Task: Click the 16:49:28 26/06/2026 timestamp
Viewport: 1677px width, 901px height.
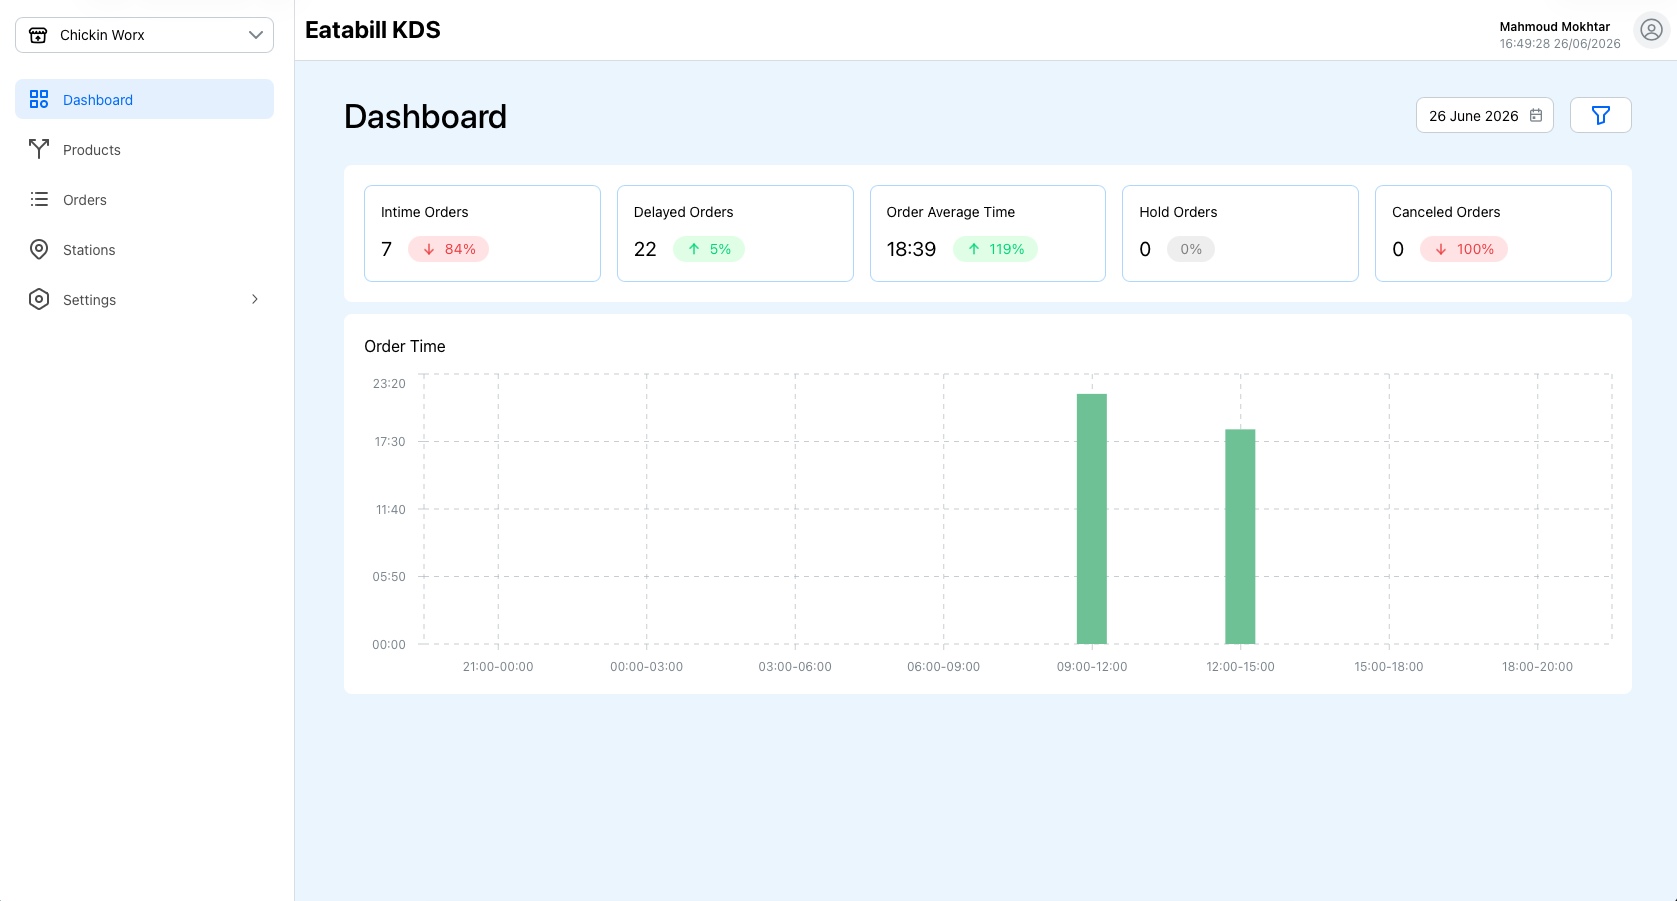Action: 1560,44
